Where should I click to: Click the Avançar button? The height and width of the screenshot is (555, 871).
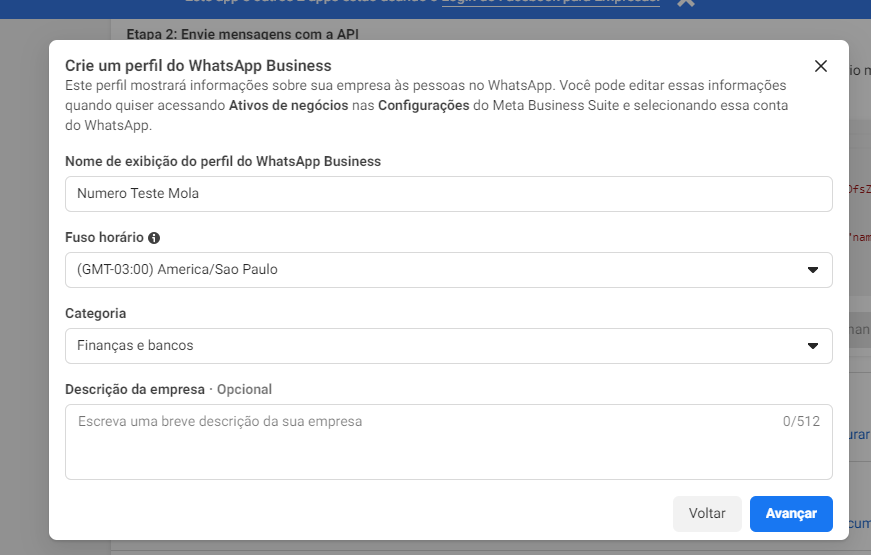tap(791, 513)
